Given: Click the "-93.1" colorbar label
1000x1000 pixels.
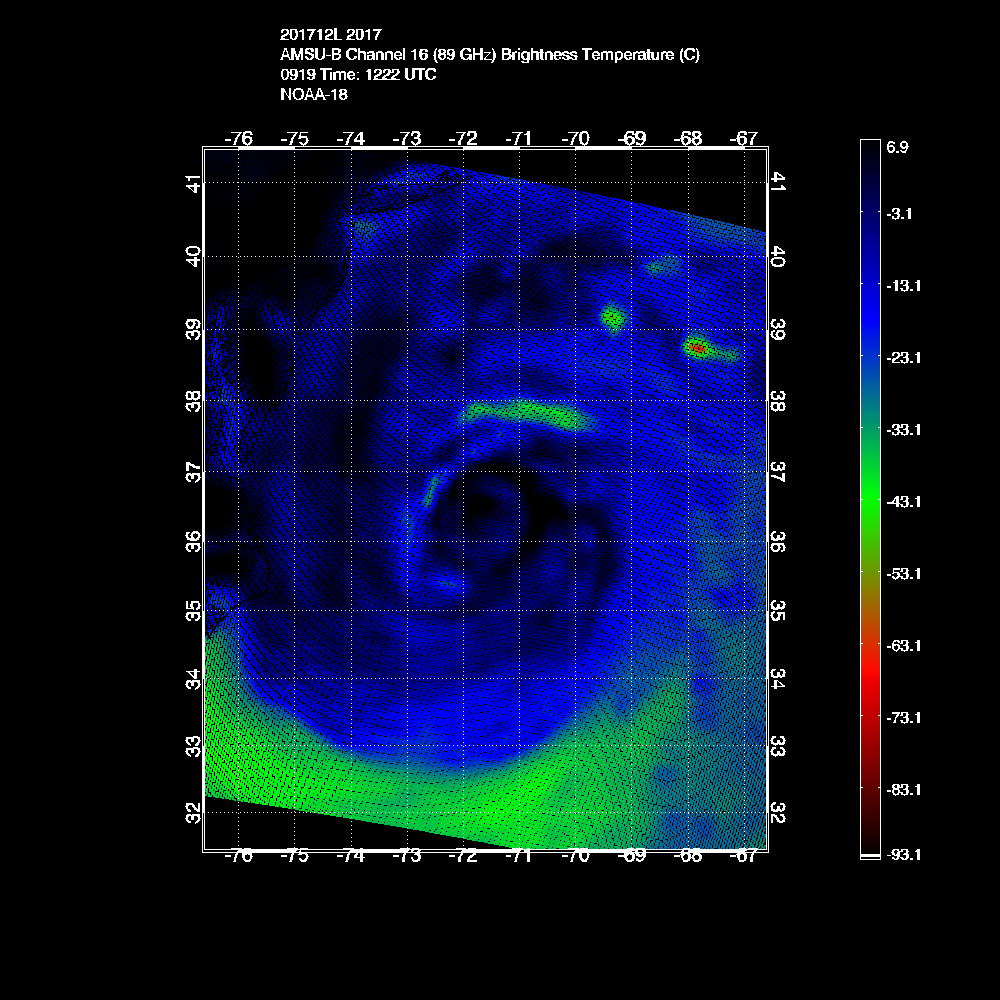Looking at the screenshot, I should tap(904, 855).
